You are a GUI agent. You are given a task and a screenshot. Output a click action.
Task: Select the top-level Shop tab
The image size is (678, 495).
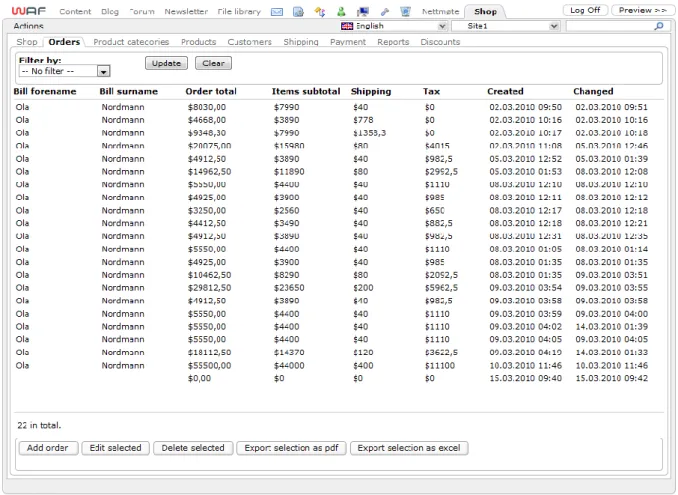tap(485, 12)
